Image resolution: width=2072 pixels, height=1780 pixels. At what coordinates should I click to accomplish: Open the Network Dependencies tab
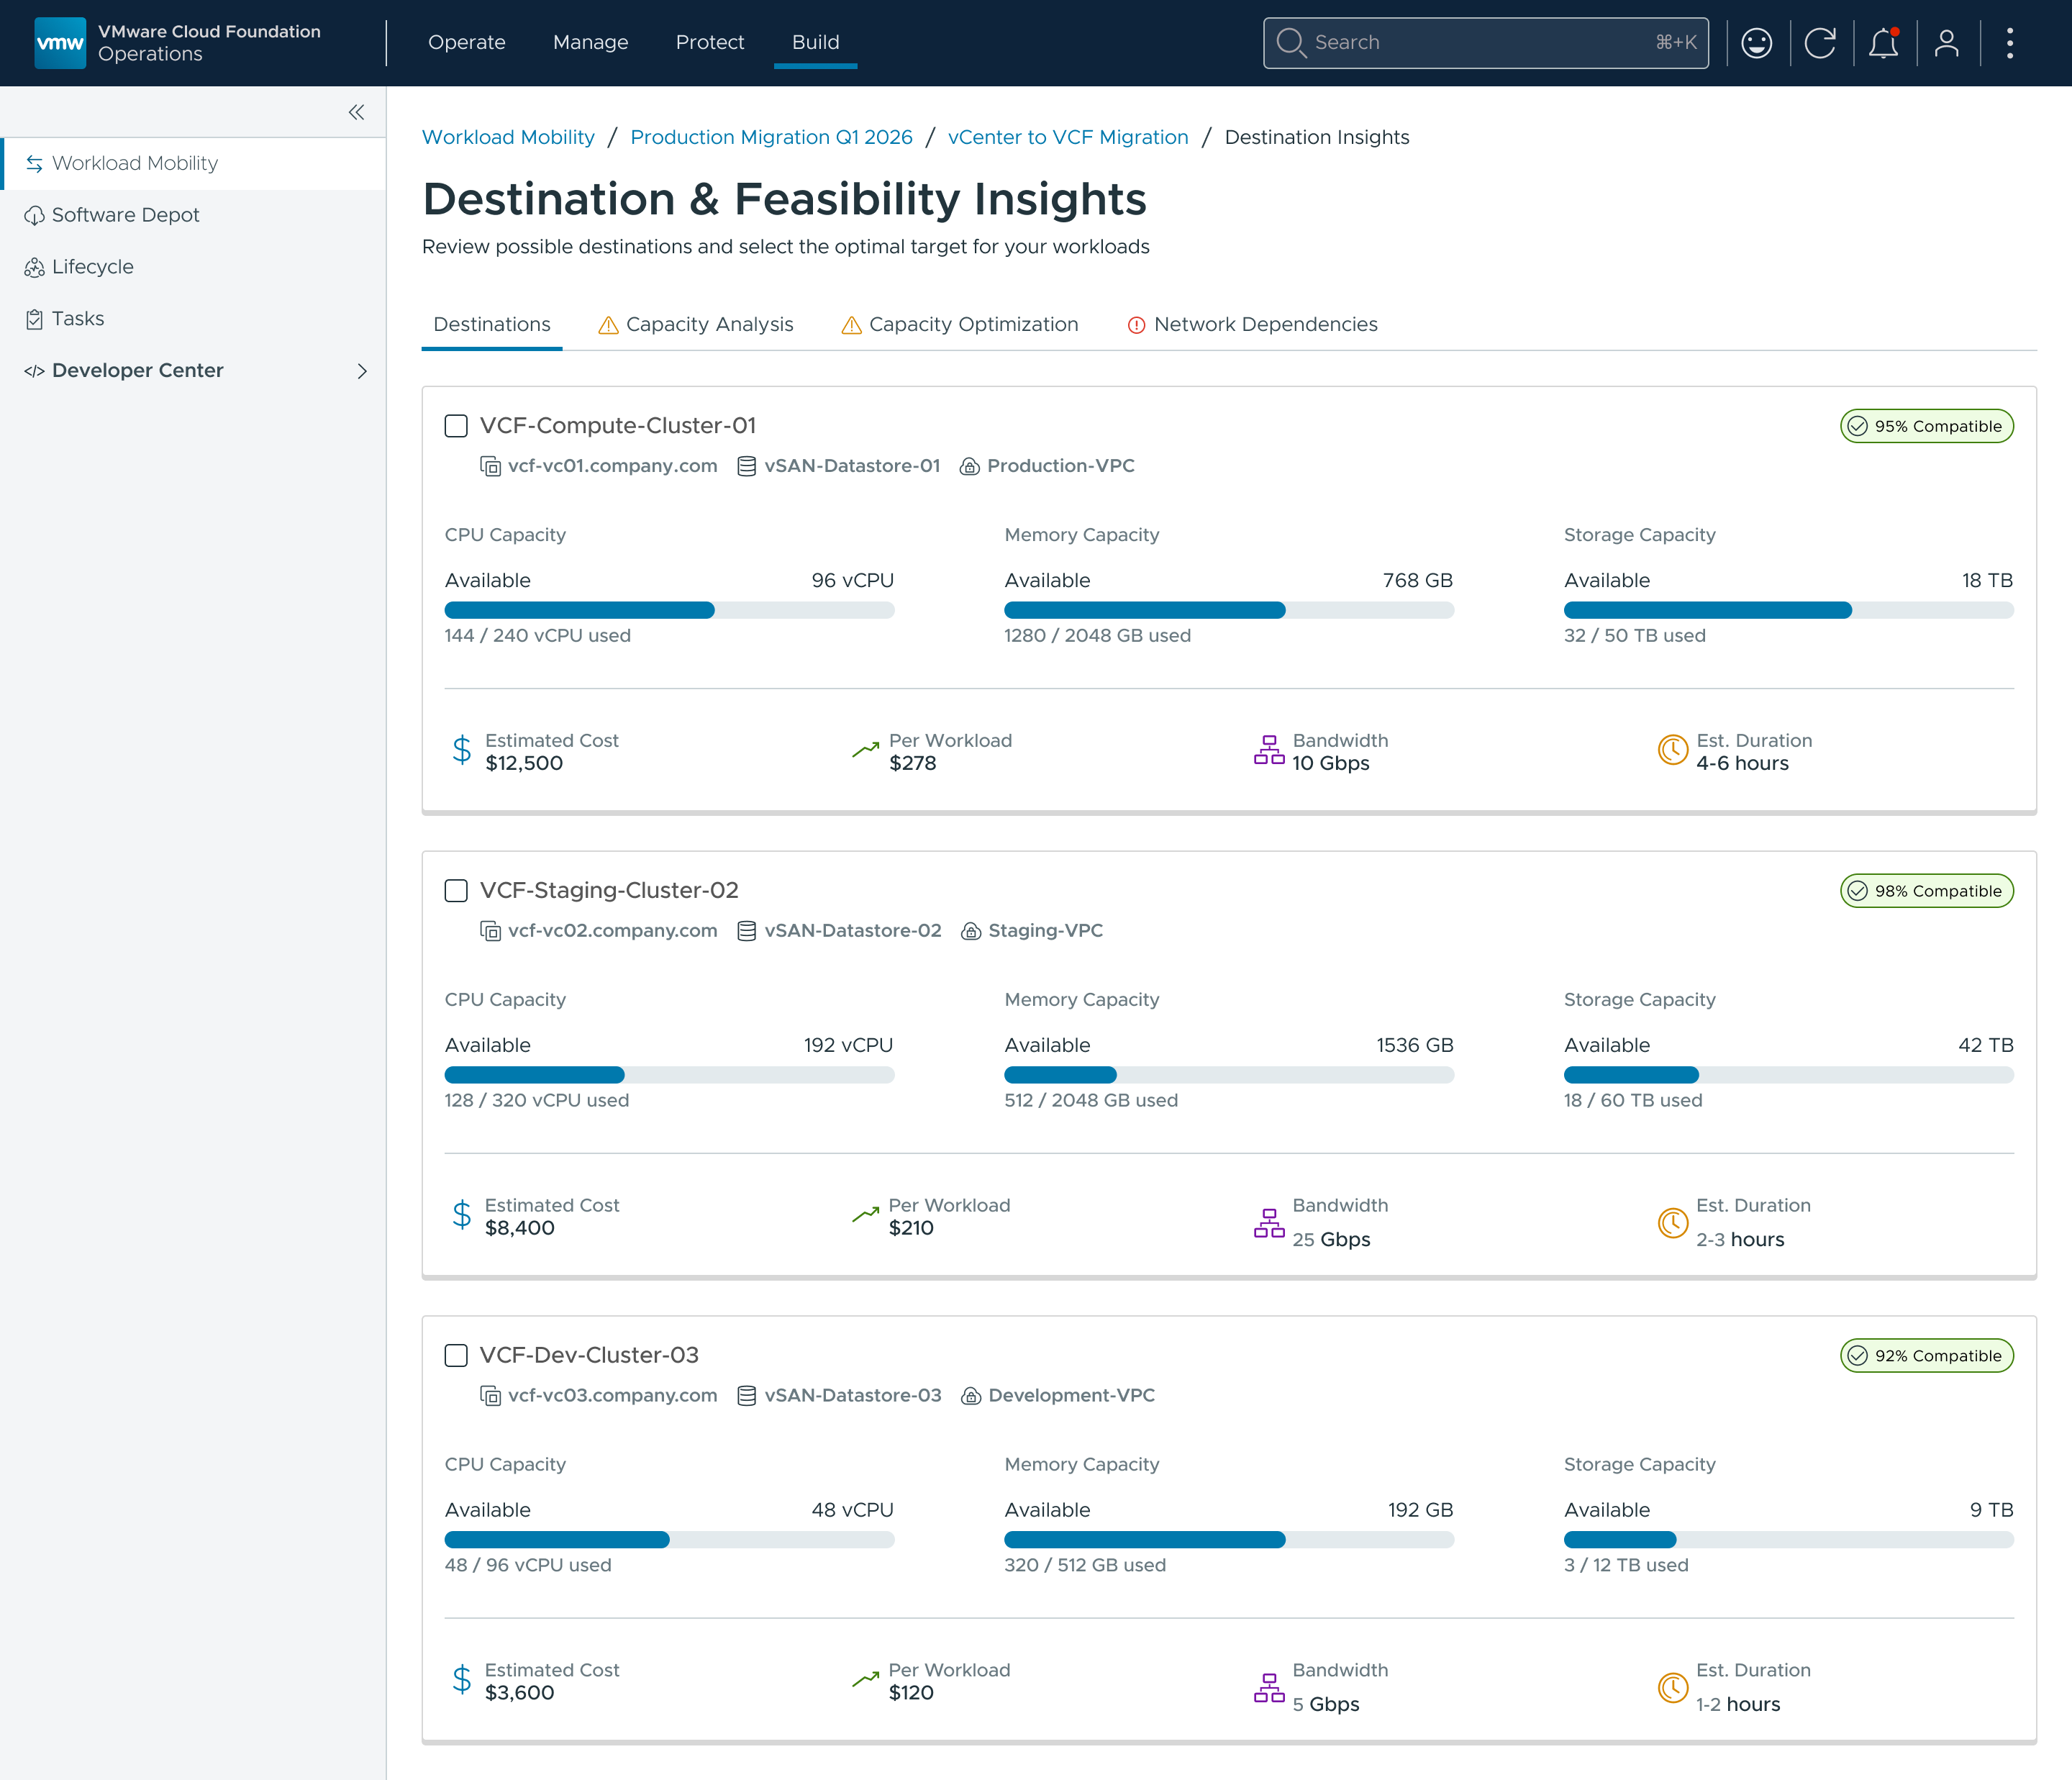tap(1252, 324)
